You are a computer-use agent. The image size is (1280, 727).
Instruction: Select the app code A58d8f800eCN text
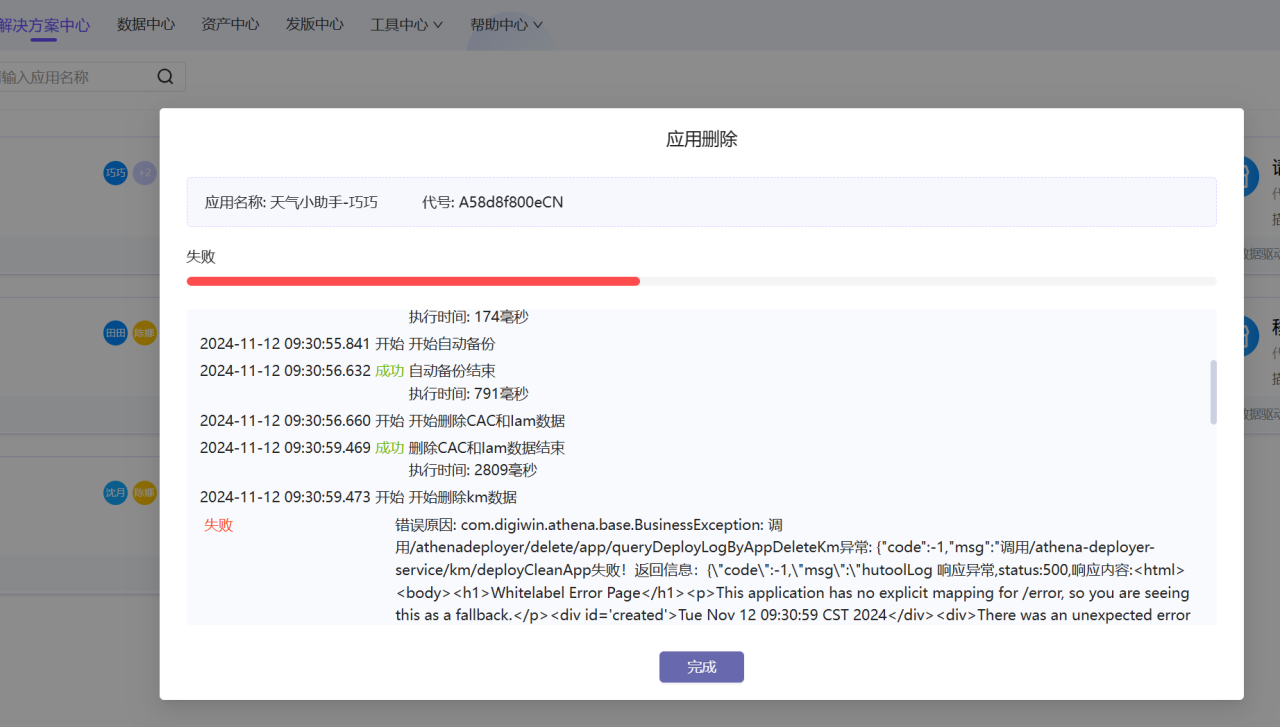(x=511, y=202)
